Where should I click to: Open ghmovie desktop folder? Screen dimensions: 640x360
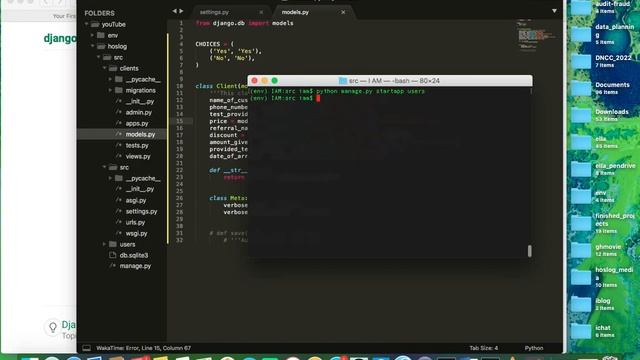coord(581,250)
